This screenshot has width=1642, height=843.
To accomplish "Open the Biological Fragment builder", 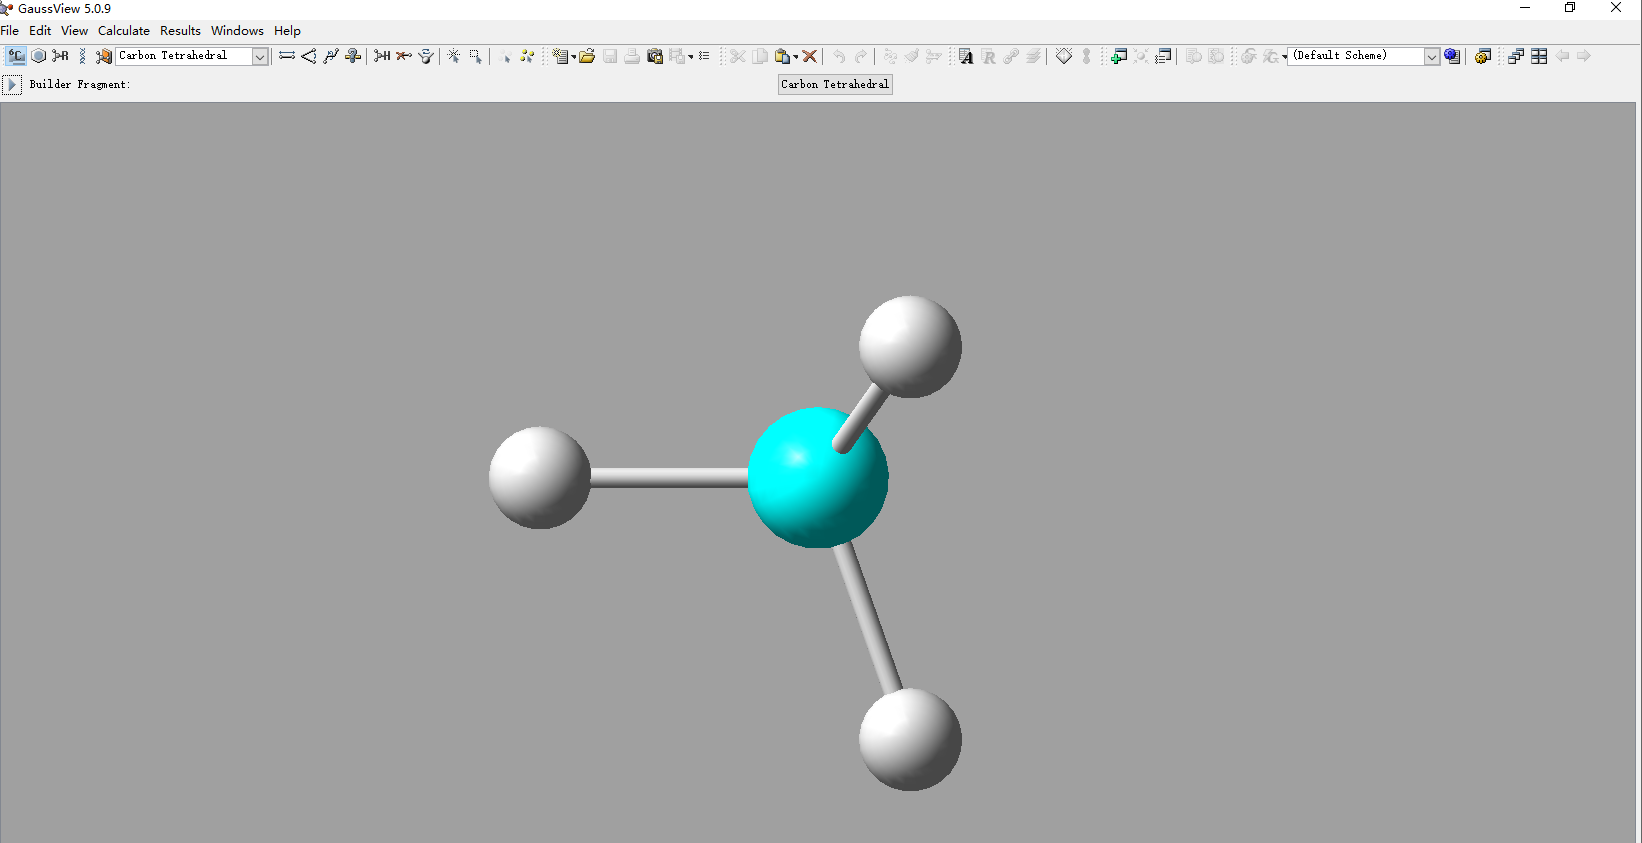I will [82, 56].
